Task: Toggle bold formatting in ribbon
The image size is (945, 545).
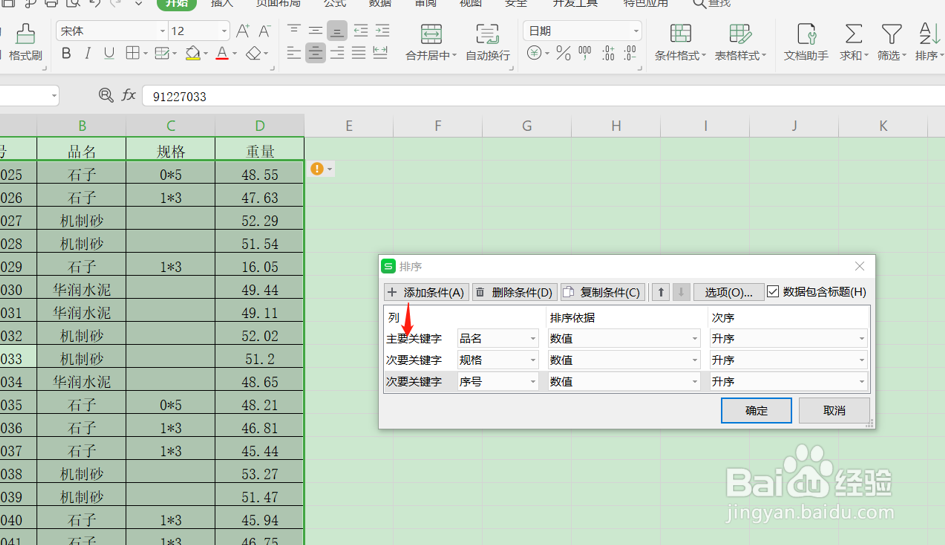Action: pyautogui.click(x=66, y=54)
